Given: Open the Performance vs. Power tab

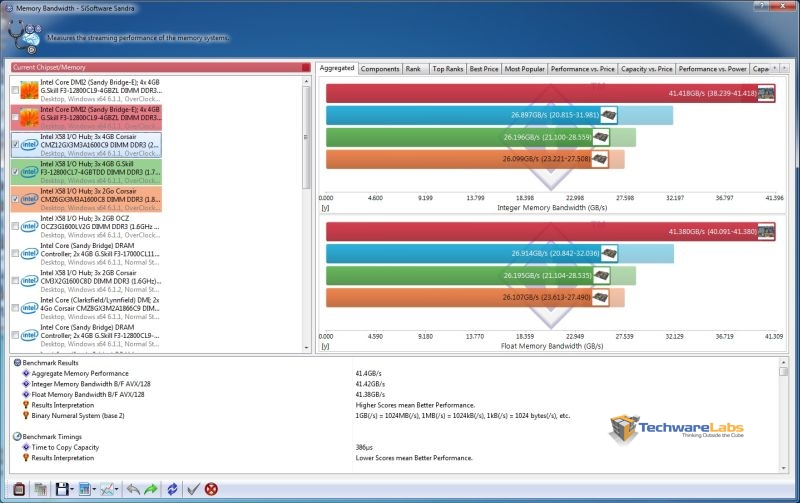Looking at the screenshot, I should 713,69.
